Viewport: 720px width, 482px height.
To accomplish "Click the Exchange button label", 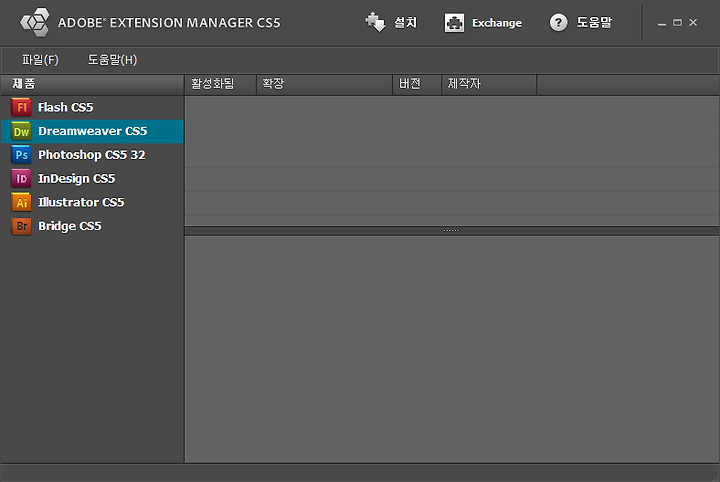I will click(x=497, y=22).
